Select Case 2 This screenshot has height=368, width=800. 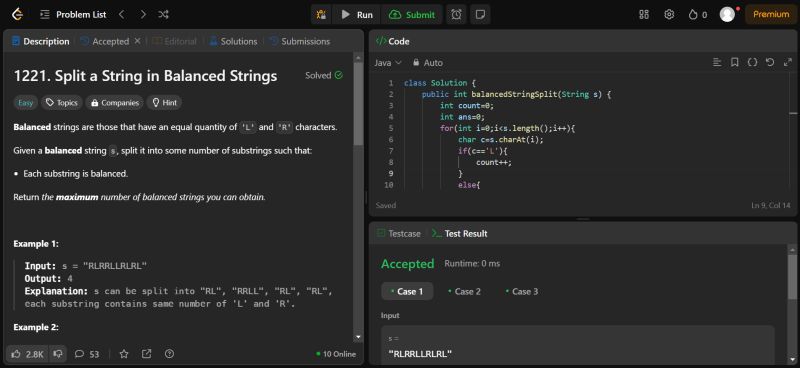(464, 291)
